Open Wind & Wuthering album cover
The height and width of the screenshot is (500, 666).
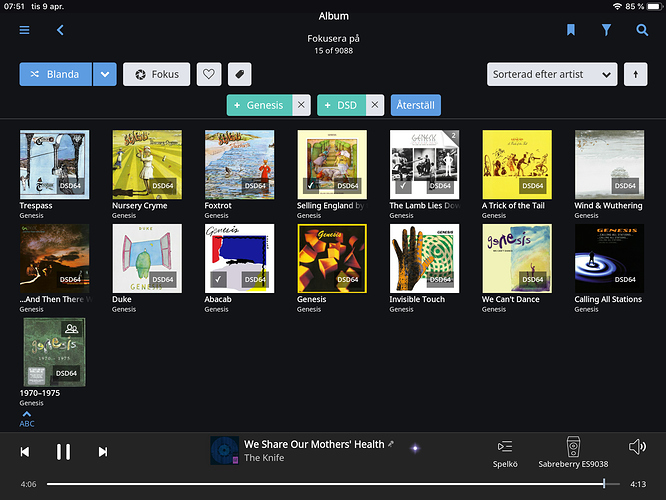(x=610, y=164)
